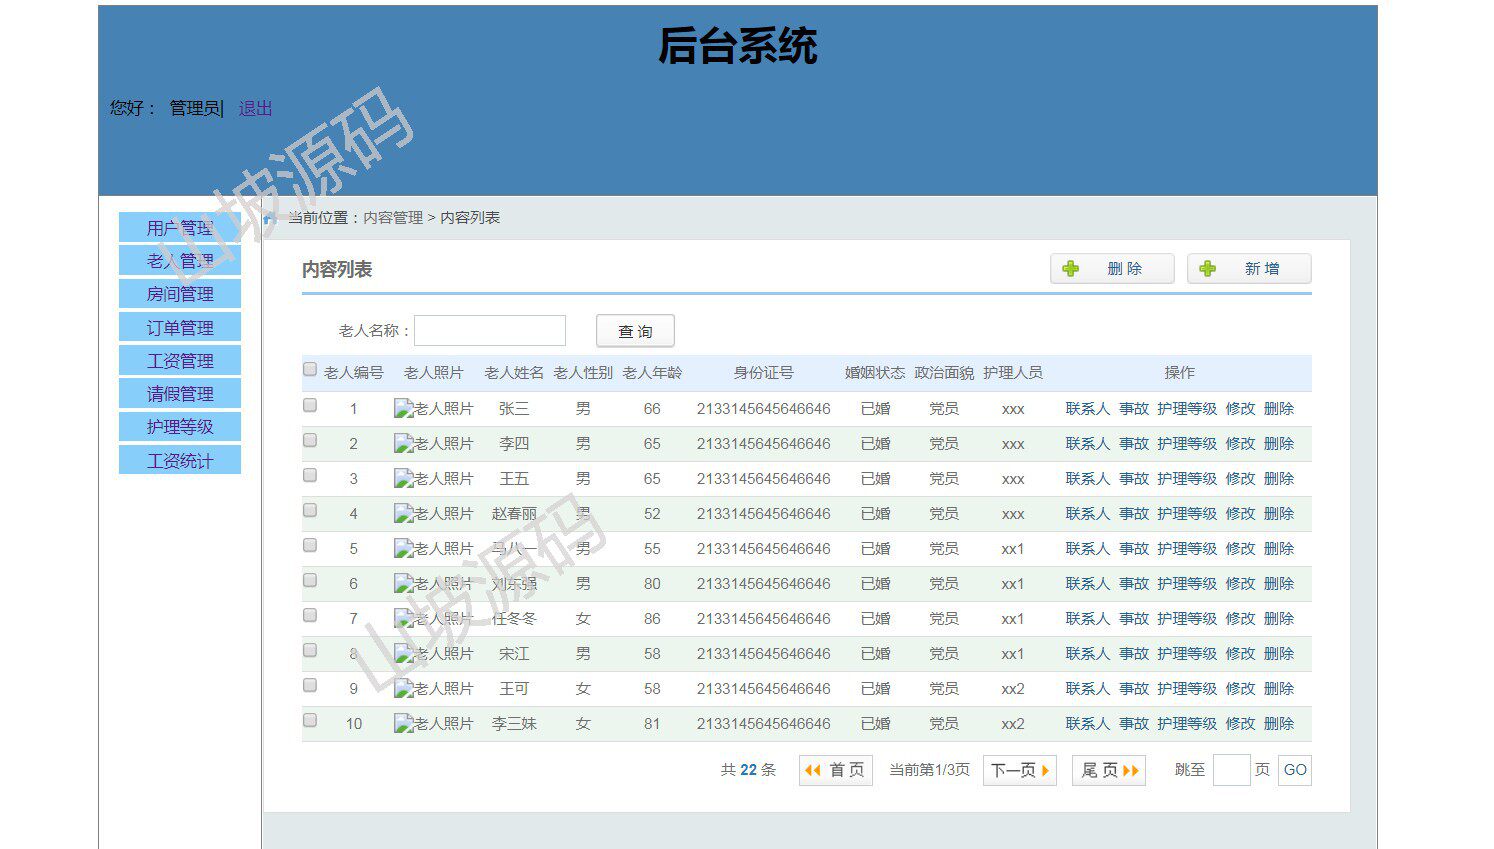
Task: Click 修改 for 任冬冬
Action: 1240,619
